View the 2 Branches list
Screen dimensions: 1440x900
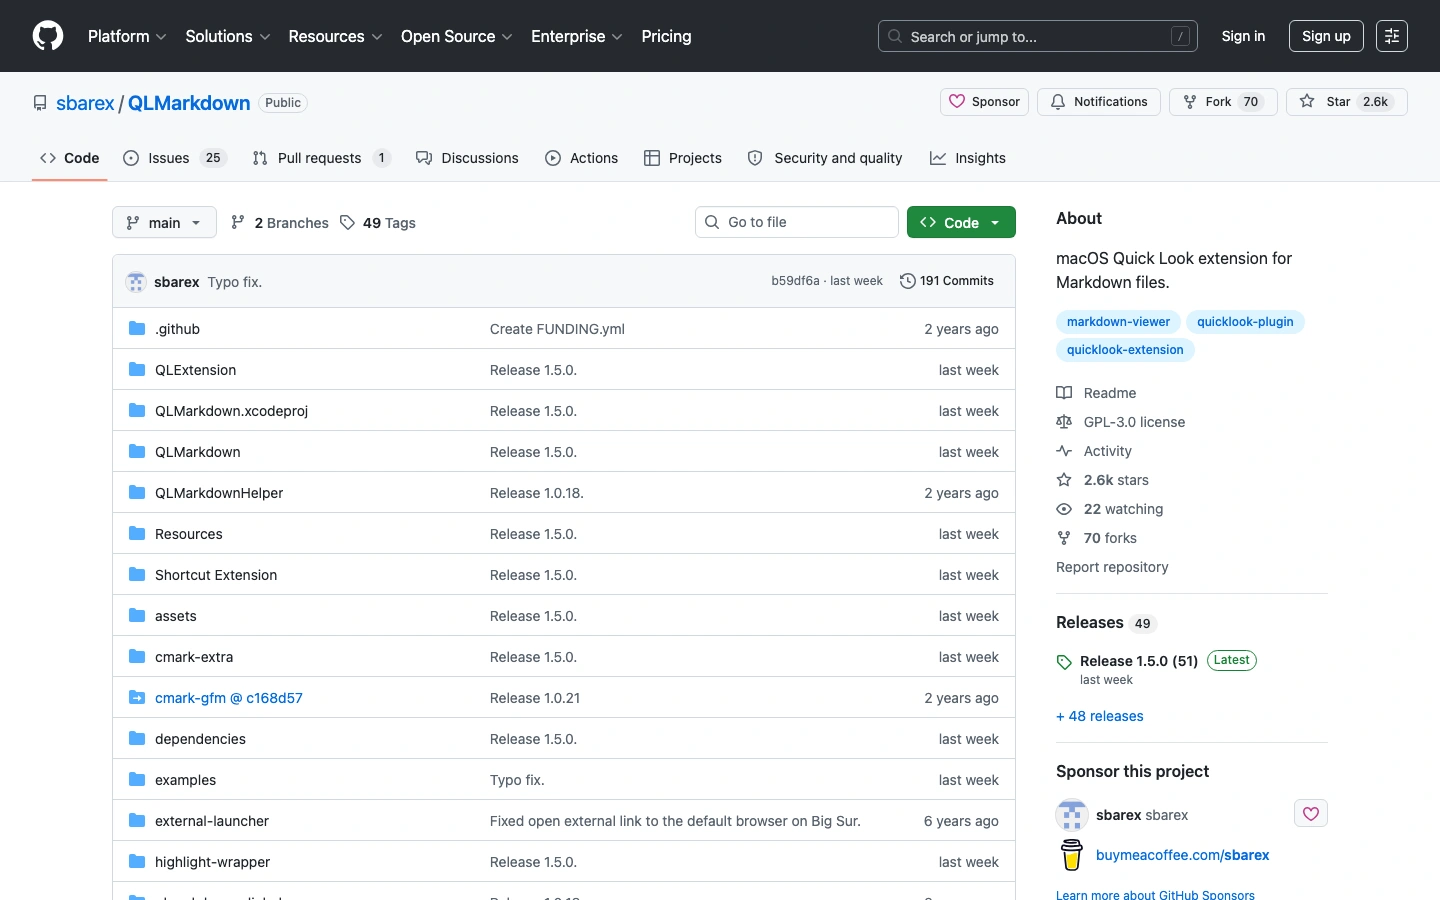point(280,223)
